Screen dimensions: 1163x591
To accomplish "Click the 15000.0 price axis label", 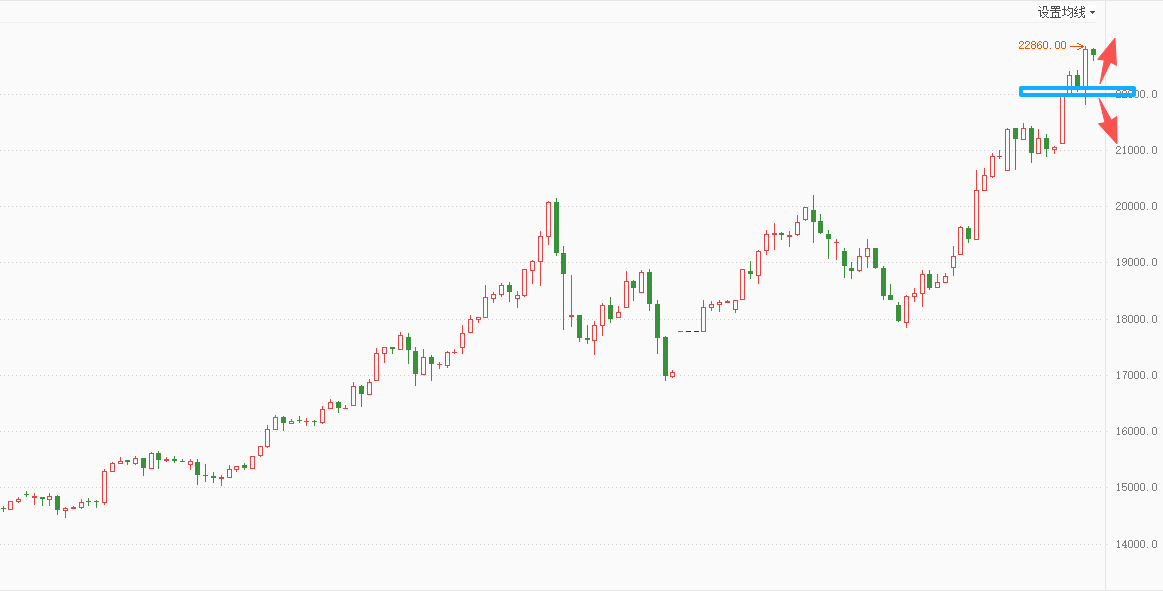I will pos(1137,487).
